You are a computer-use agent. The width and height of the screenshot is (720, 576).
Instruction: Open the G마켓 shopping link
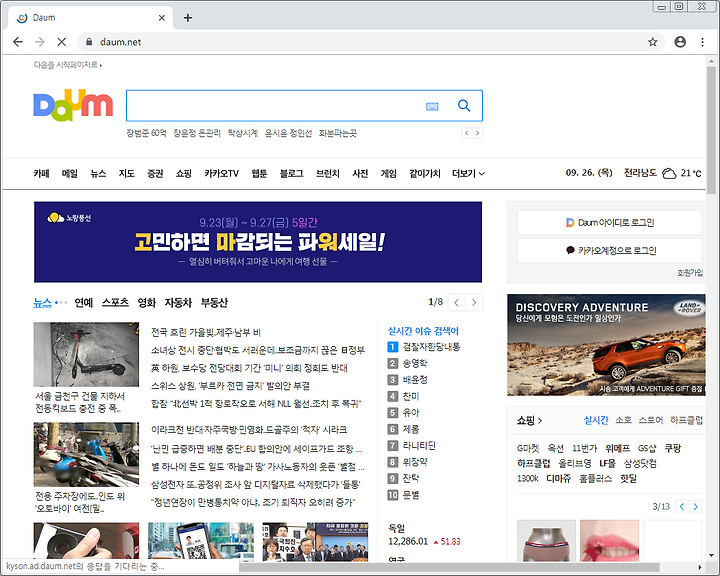pyautogui.click(x=528, y=448)
